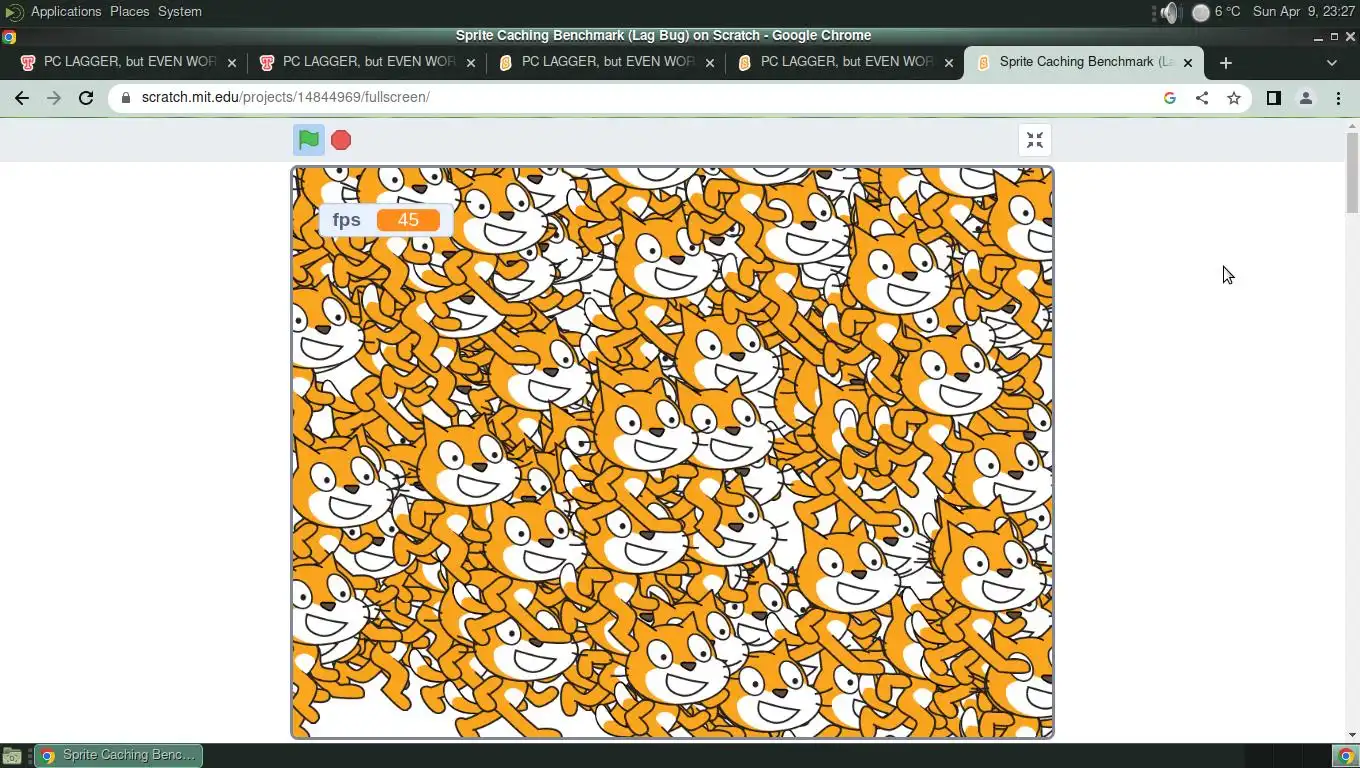Stop the project with the red stop sign

click(341, 140)
